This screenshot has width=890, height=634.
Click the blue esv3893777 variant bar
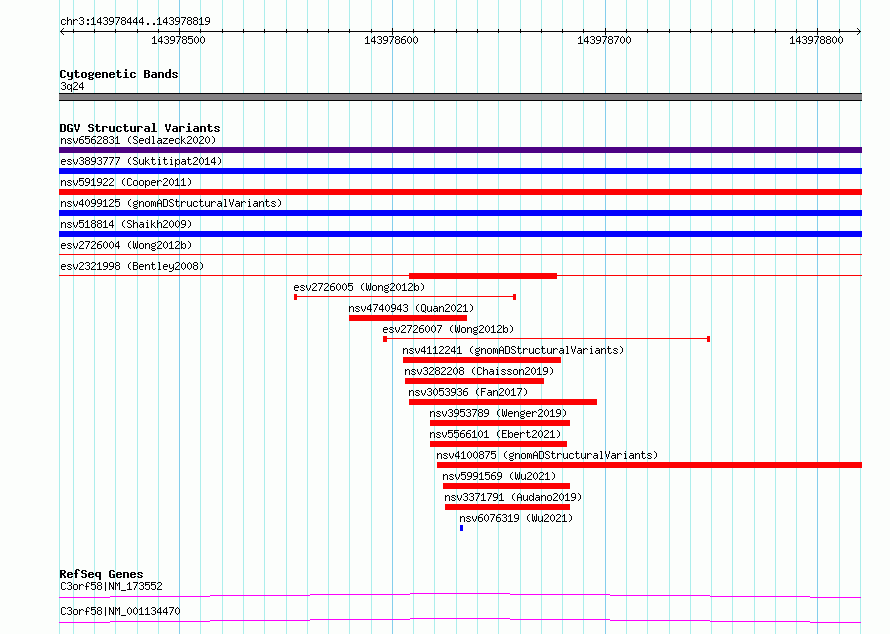click(460, 171)
